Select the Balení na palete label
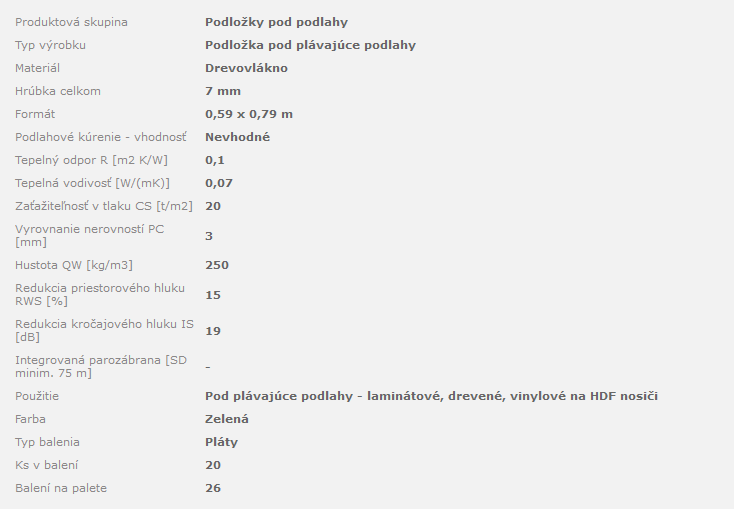 [x=61, y=488]
